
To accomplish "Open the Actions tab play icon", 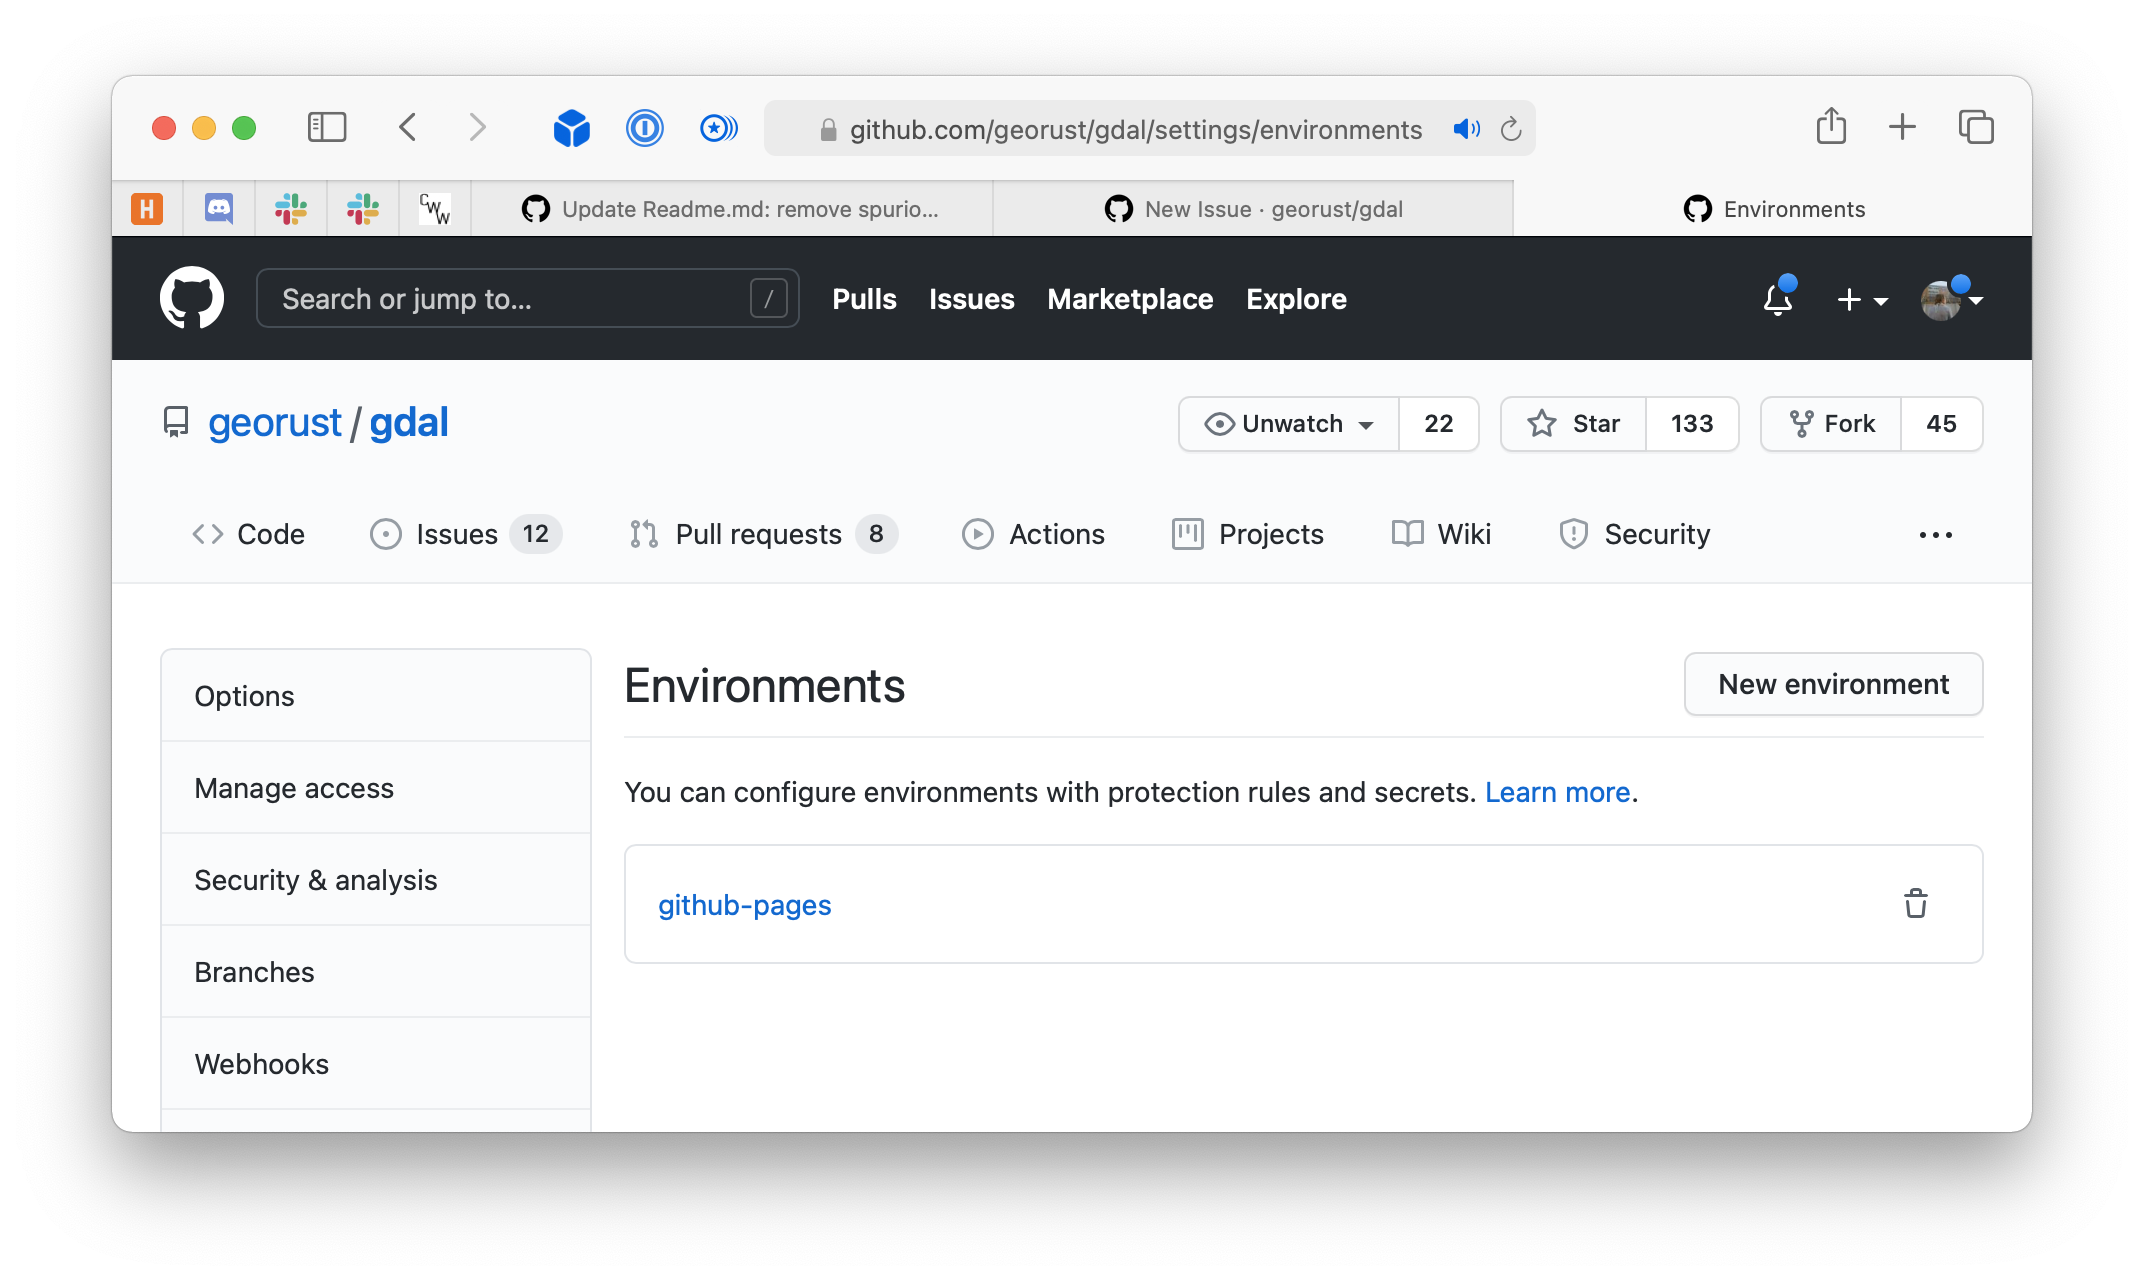I will (x=978, y=533).
